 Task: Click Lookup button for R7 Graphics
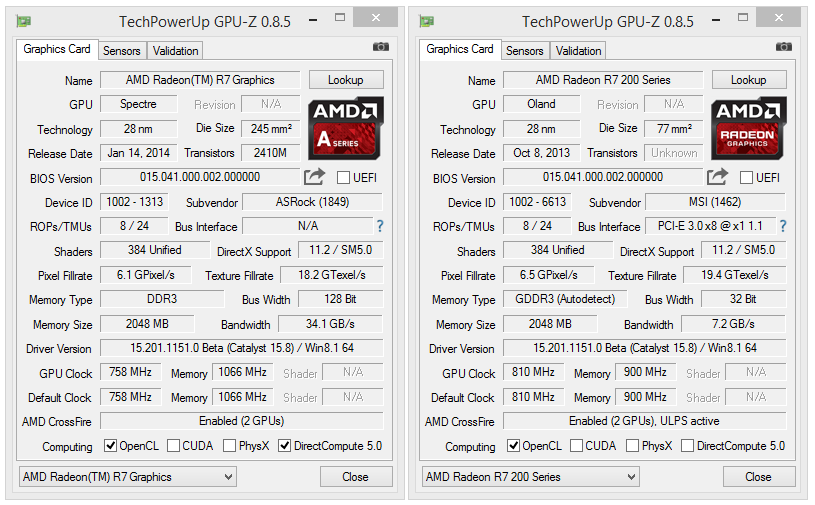coord(346,80)
